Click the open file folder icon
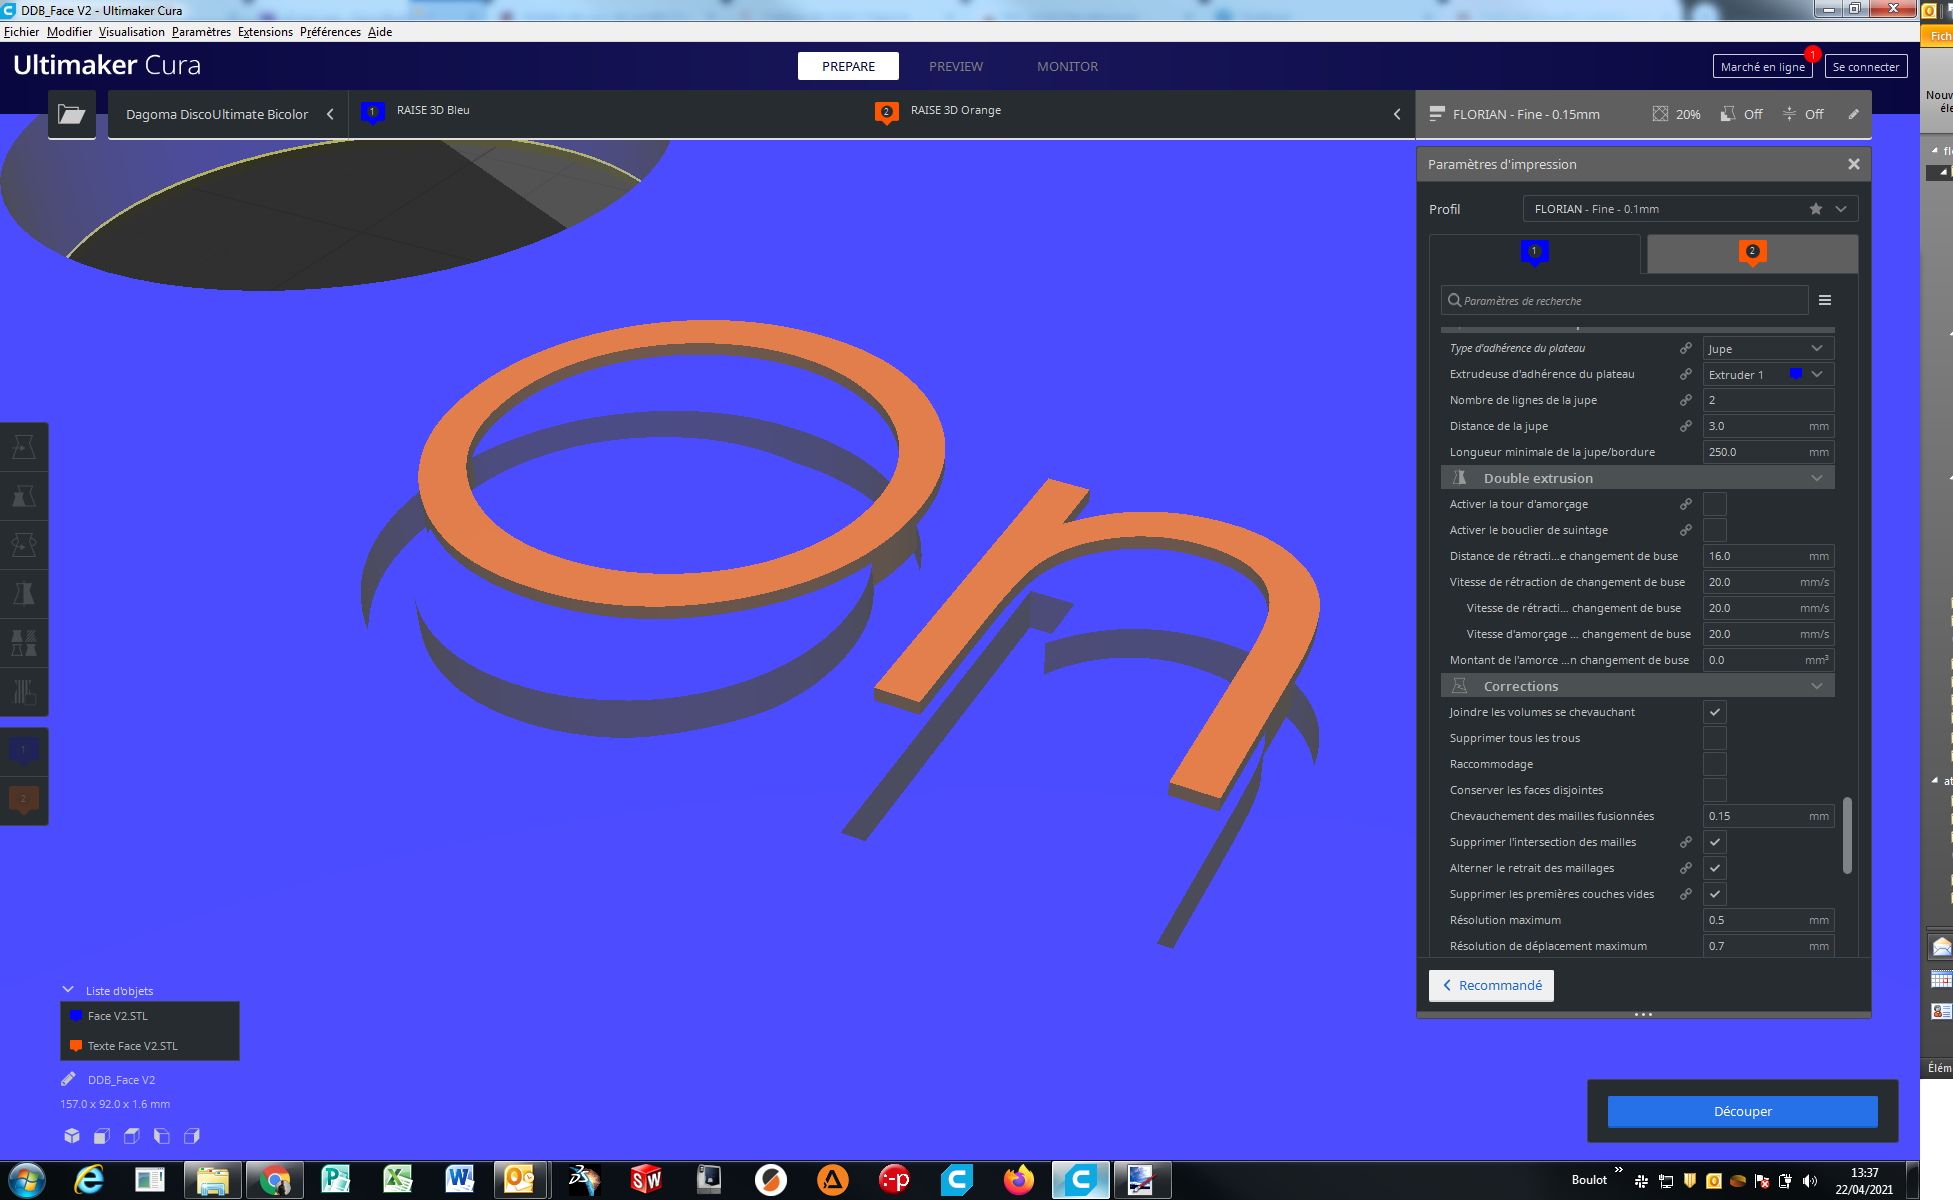The height and width of the screenshot is (1200, 1953). (x=71, y=114)
